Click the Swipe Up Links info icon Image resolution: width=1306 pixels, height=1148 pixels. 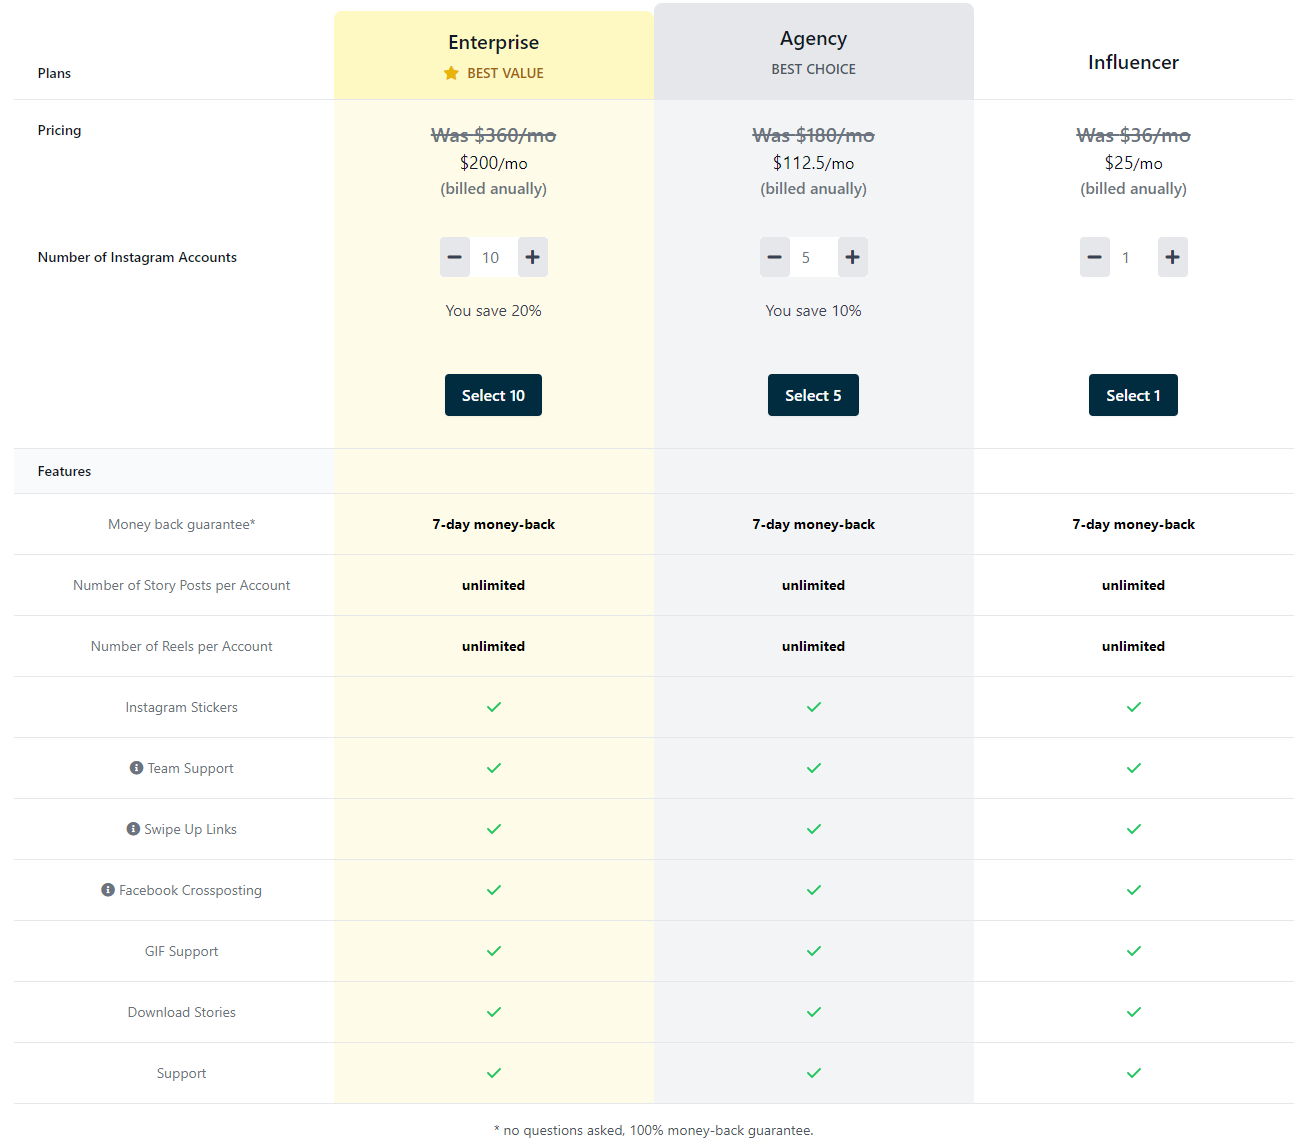coord(133,829)
